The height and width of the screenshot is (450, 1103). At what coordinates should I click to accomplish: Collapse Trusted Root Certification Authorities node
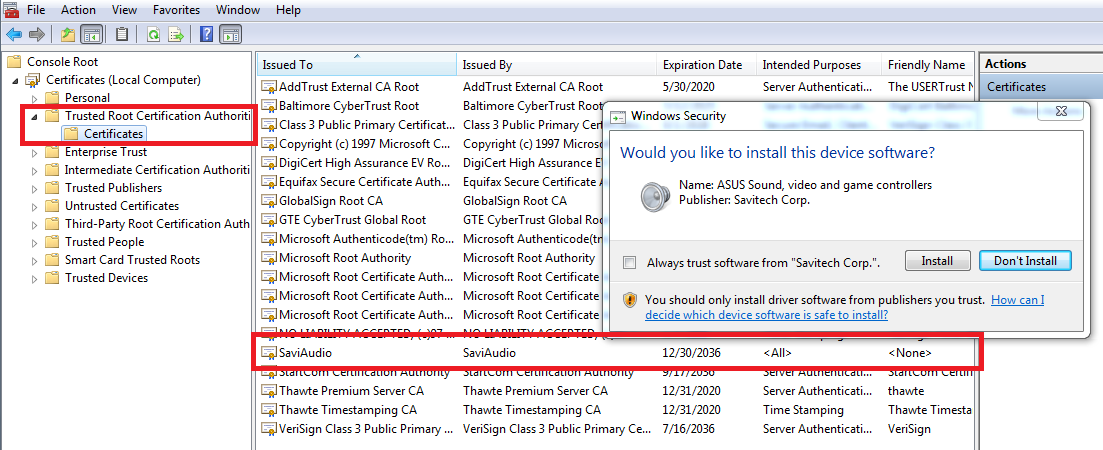pyautogui.click(x=34, y=115)
